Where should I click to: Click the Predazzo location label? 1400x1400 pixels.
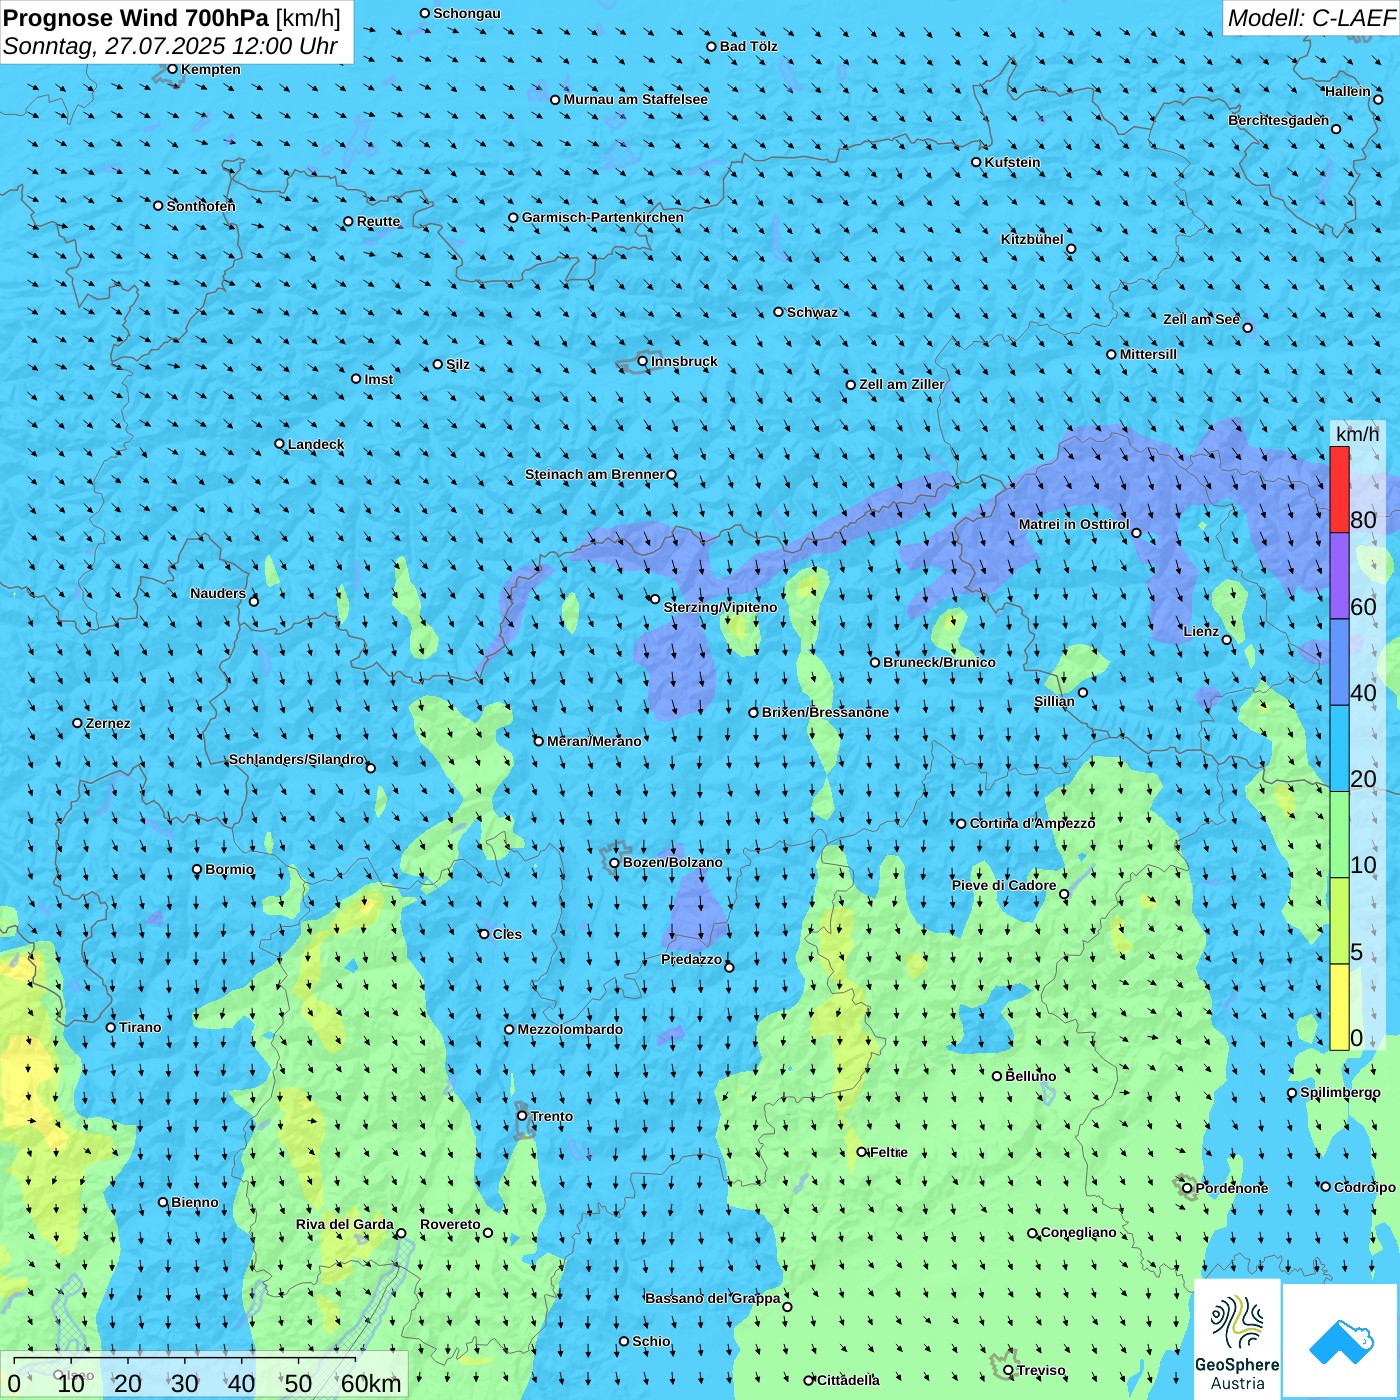[x=692, y=959]
